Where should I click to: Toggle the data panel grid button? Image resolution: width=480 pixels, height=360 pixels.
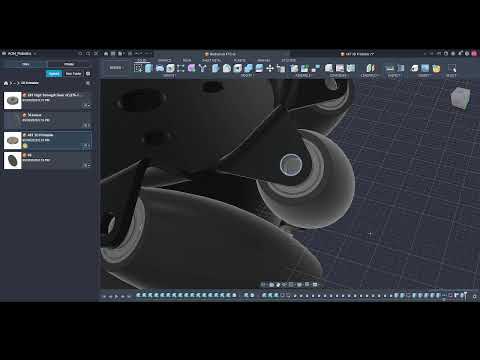click(88, 74)
